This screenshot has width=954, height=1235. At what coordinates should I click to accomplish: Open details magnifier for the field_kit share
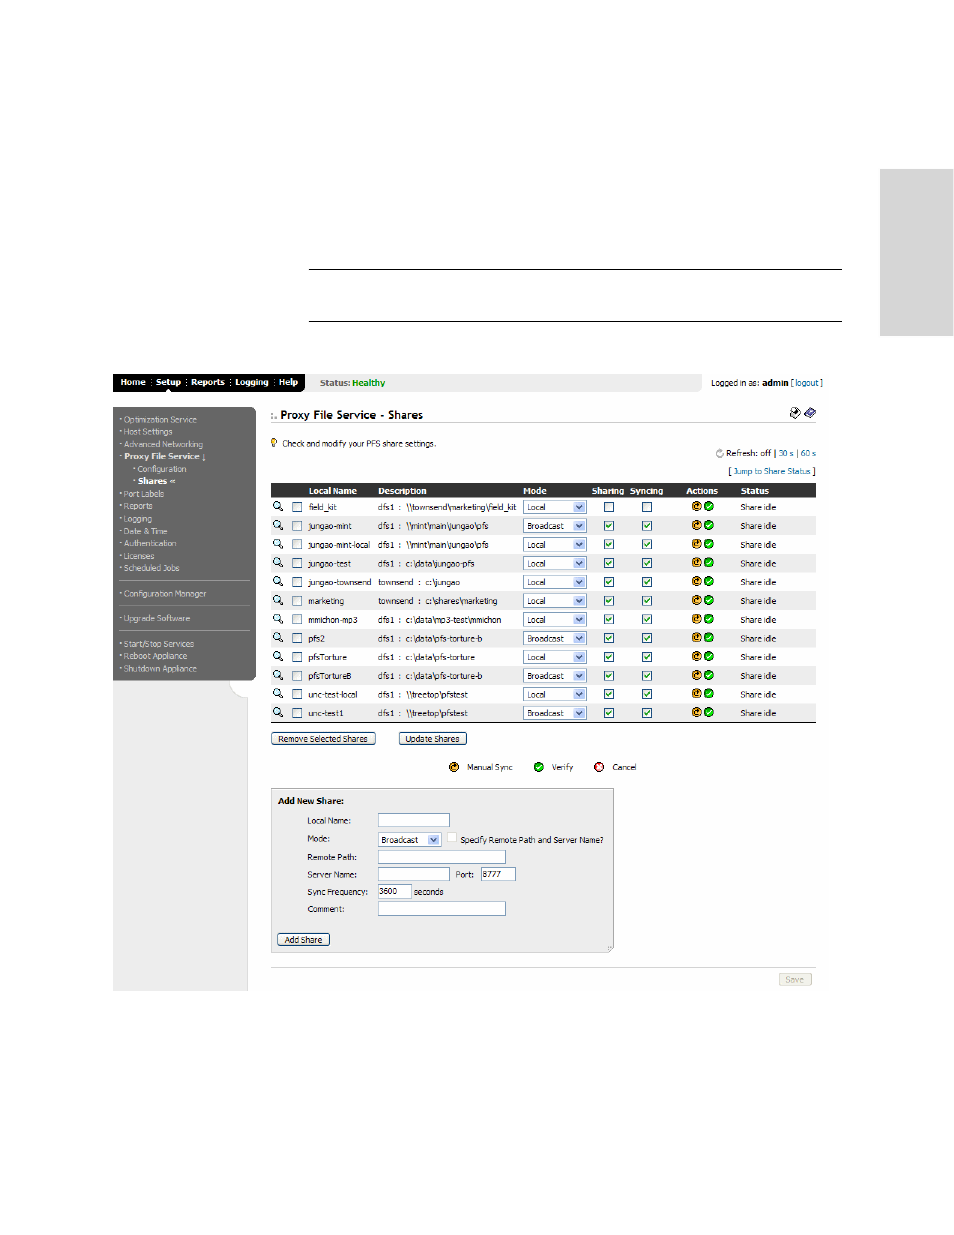(x=278, y=507)
